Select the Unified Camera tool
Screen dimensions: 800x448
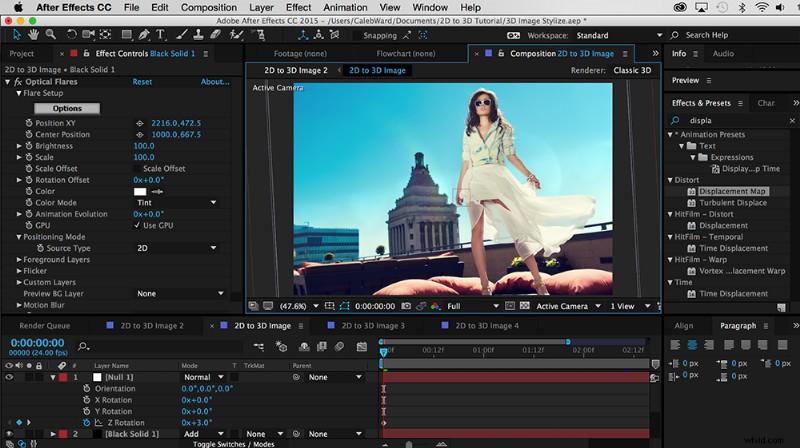tap(88, 35)
